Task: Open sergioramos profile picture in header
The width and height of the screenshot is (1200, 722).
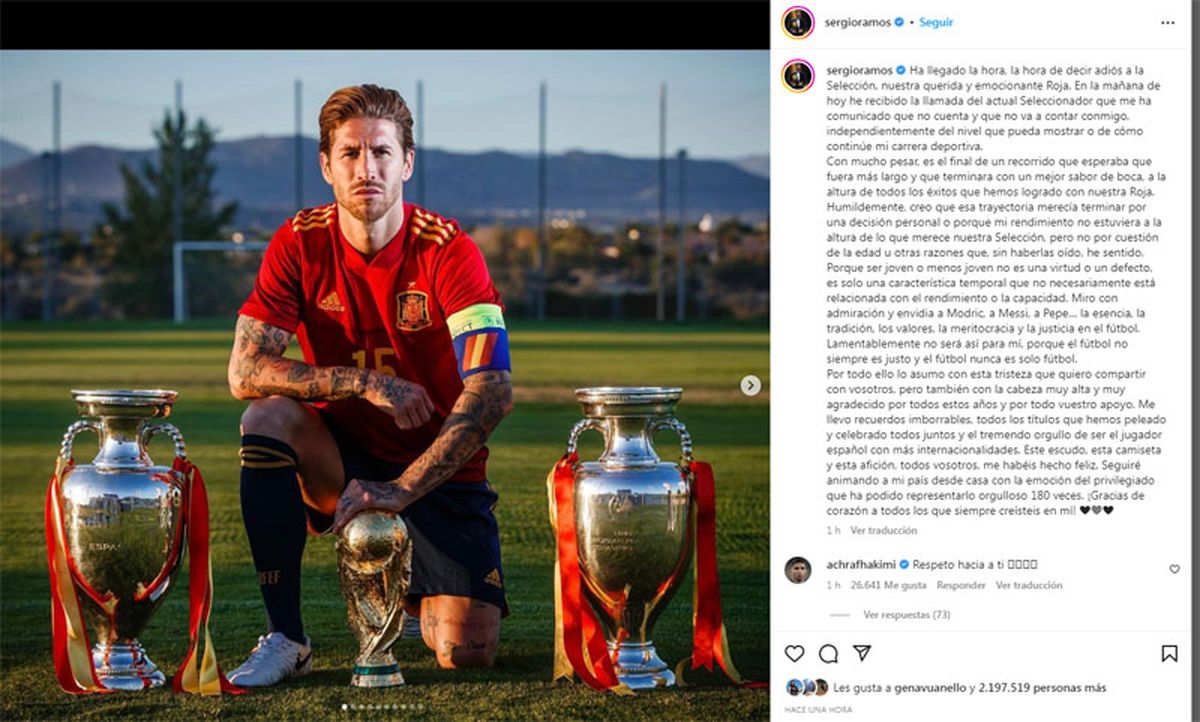Action: [798, 22]
